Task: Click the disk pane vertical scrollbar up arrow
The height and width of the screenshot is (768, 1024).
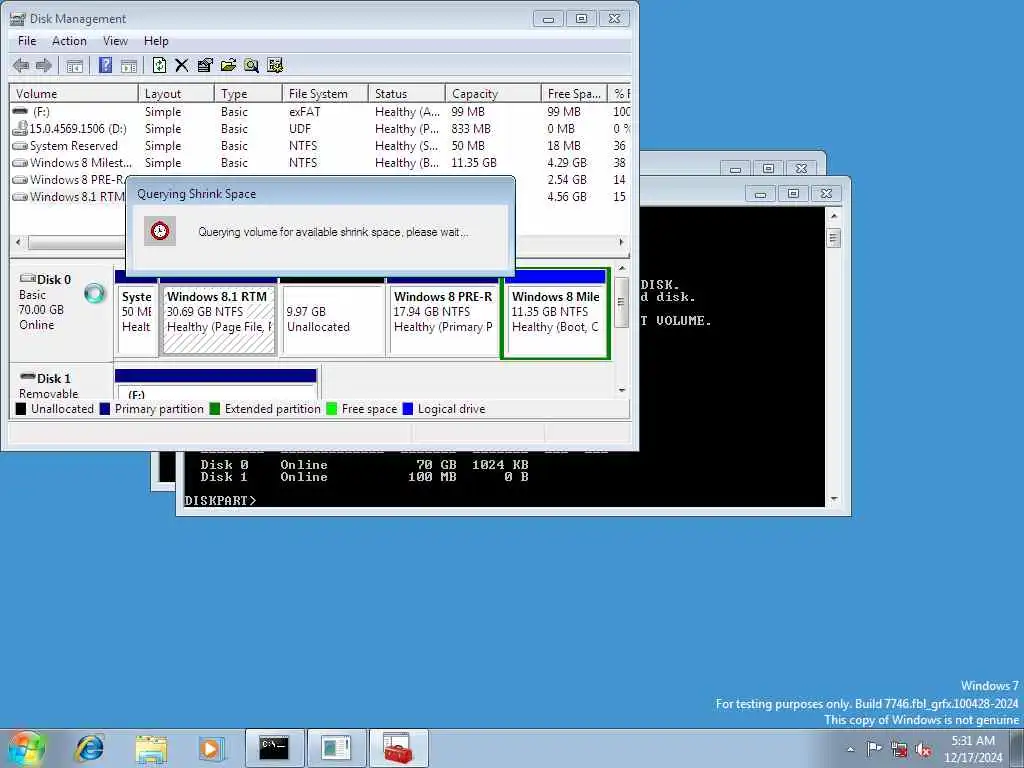Action: (622, 268)
